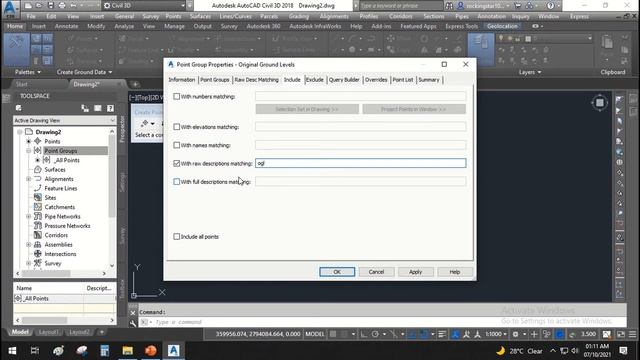640x360 pixels.
Task: Collapse the Point Groups tree node
Action: pyautogui.click(x=29, y=151)
